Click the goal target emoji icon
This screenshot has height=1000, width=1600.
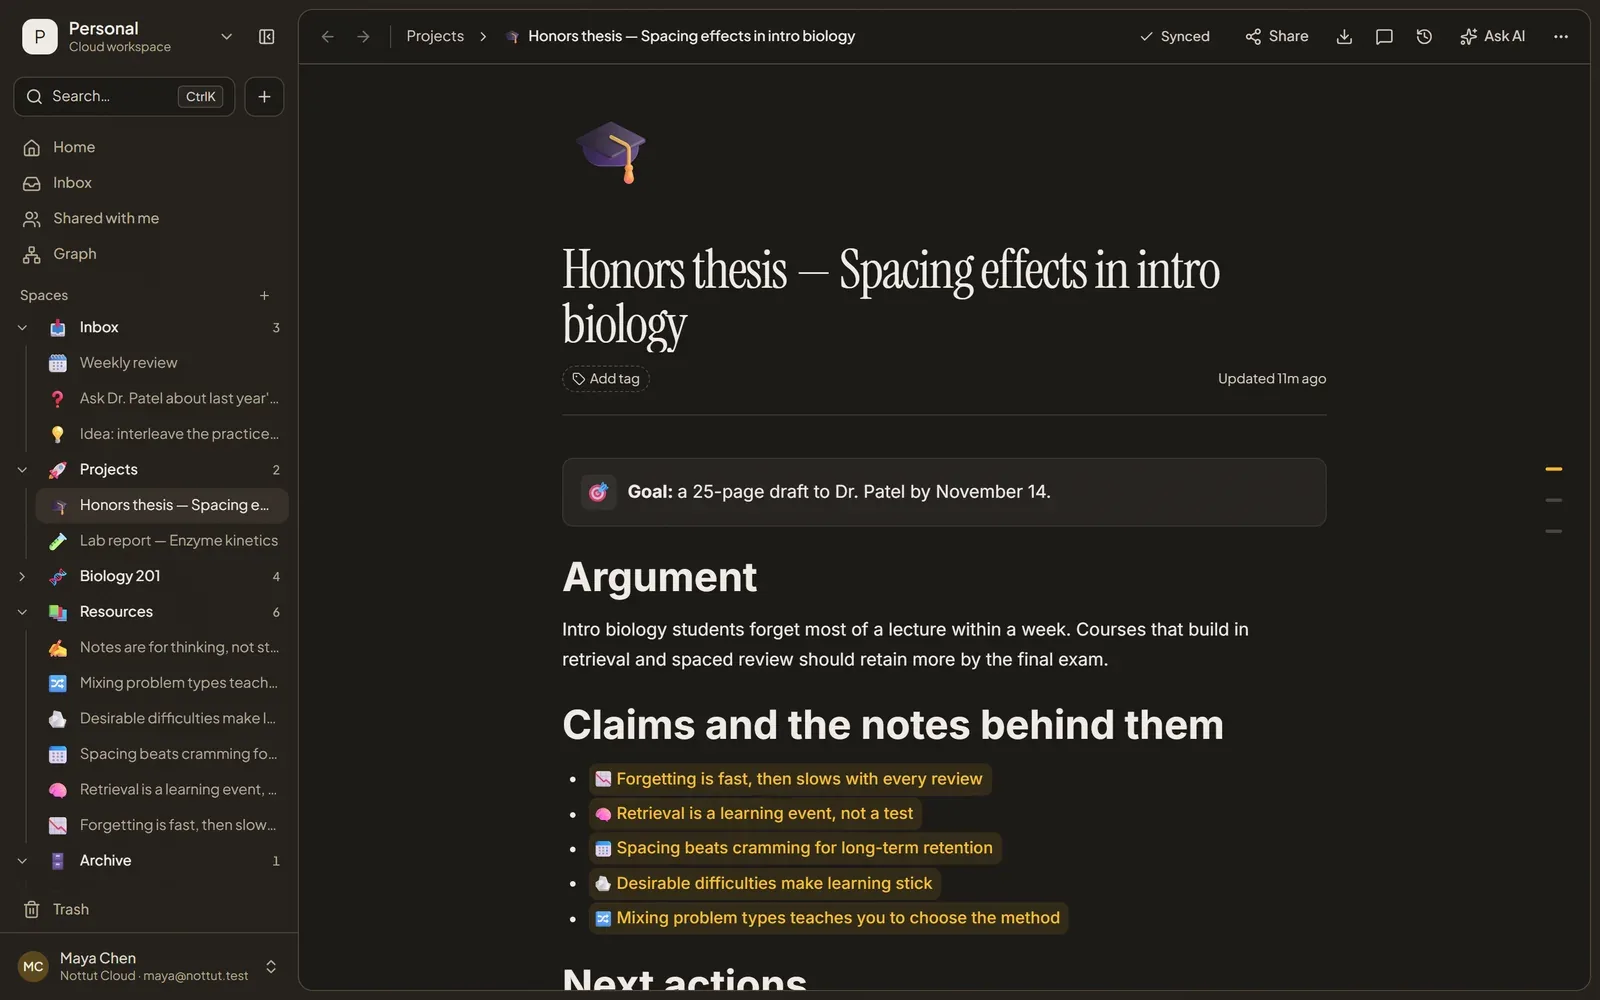(598, 492)
